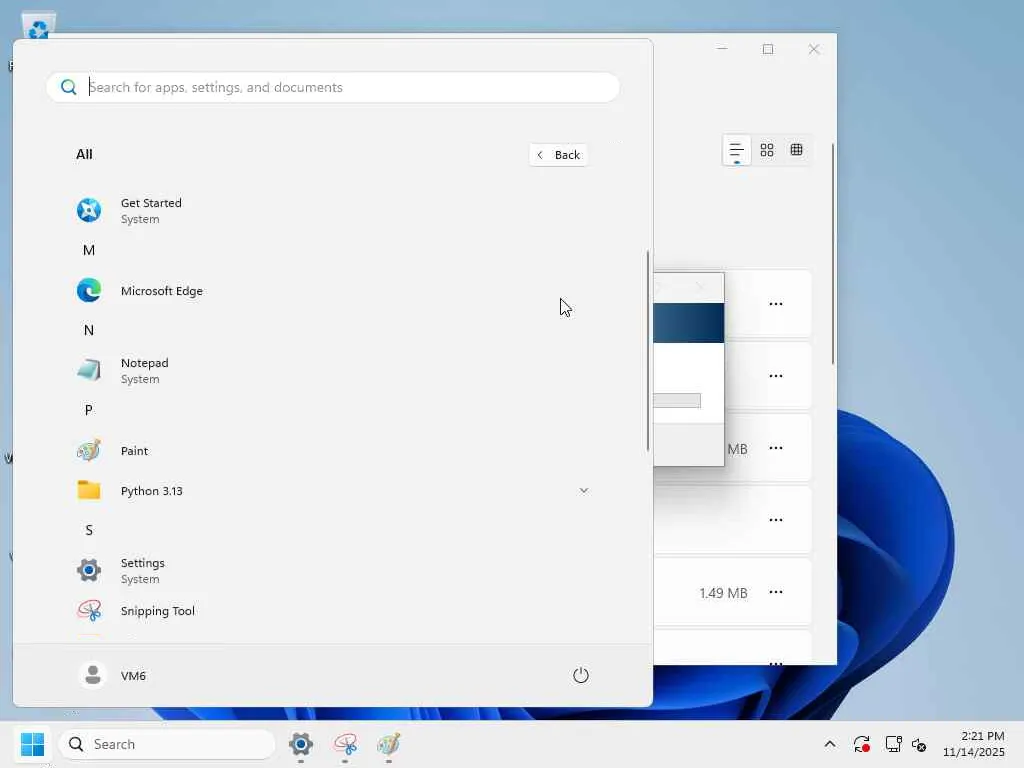This screenshot has height=768, width=1024.
Task: Show hidden system tray icons
Action: 829,744
